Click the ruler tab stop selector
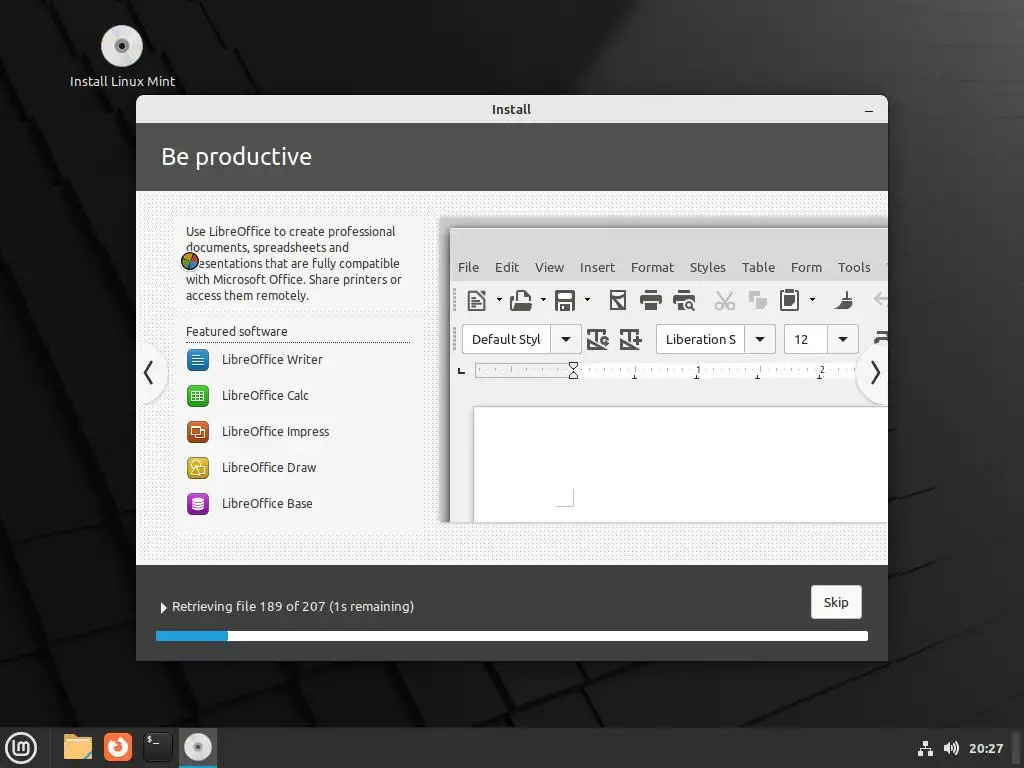The image size is (1024, 768). pos(462,371)
